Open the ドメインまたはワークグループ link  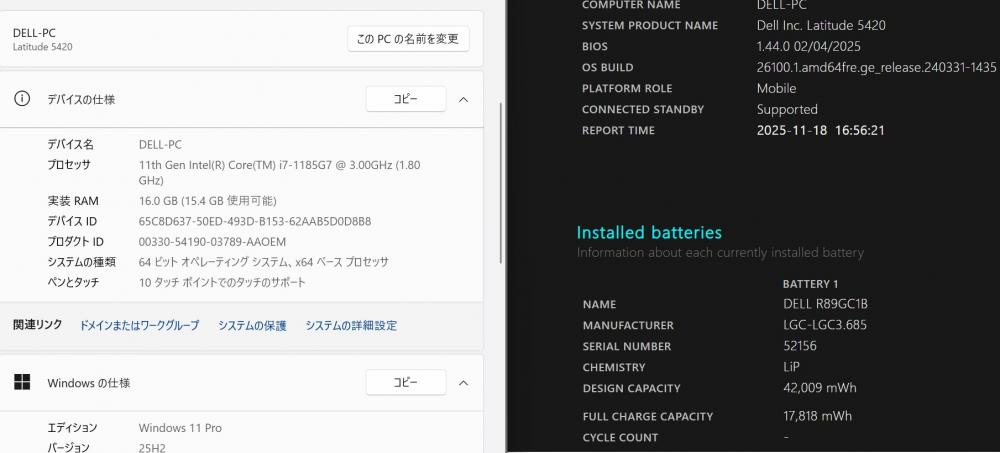[x=139, y=325]
